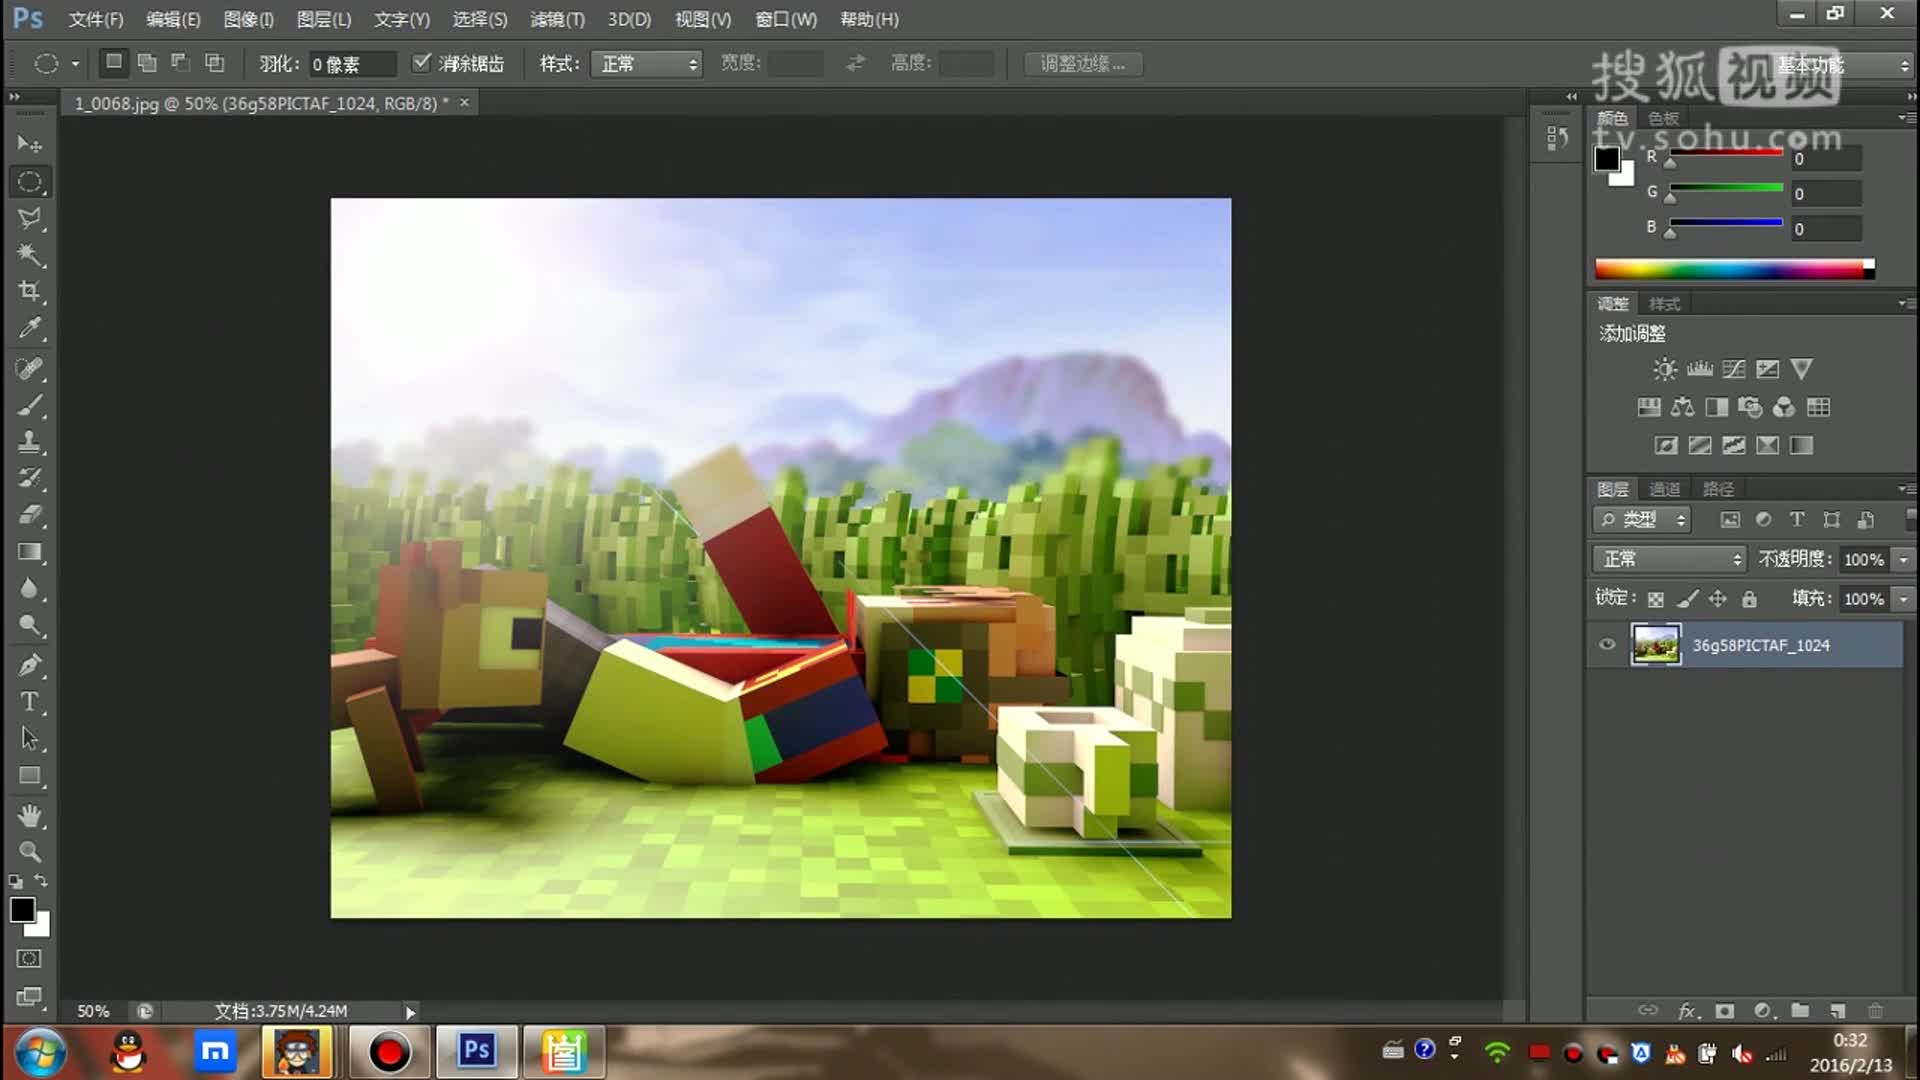Toggle the anti-alias checkbox
This screenshot has height=1080, width=1920.
[x=421, y=62]
